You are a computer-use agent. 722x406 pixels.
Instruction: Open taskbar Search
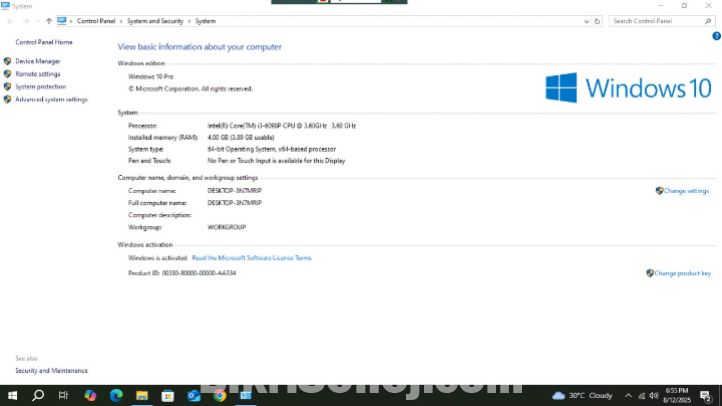coord(38,395)
